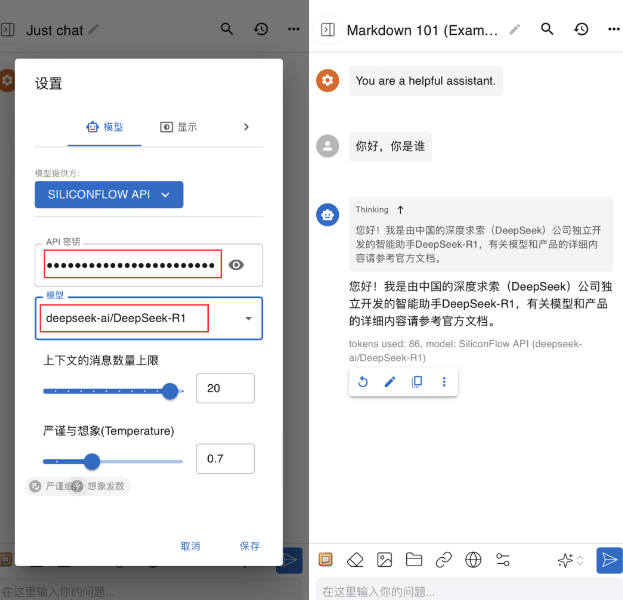Screen dimensions: 623x600
Task: Switch to the 模型 tab
Action: coord(104,127)
